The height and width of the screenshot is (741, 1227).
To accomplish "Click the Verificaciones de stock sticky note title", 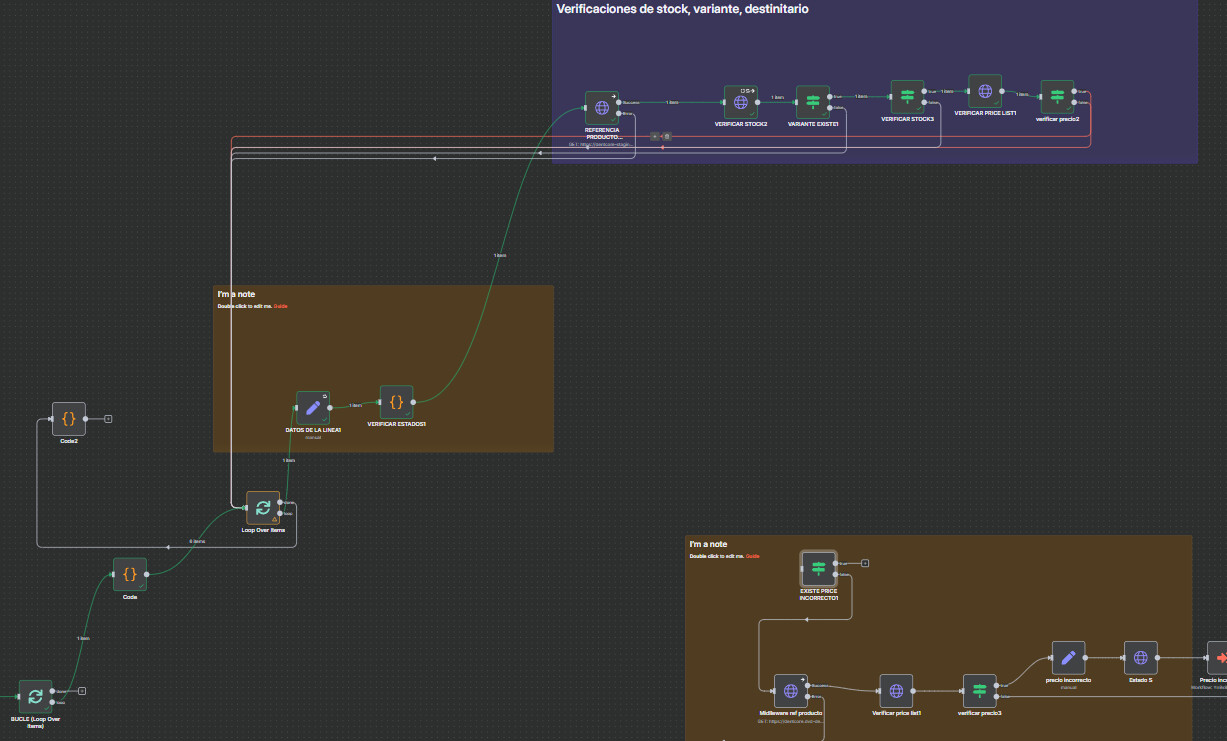I will click(x=682, y=9).
